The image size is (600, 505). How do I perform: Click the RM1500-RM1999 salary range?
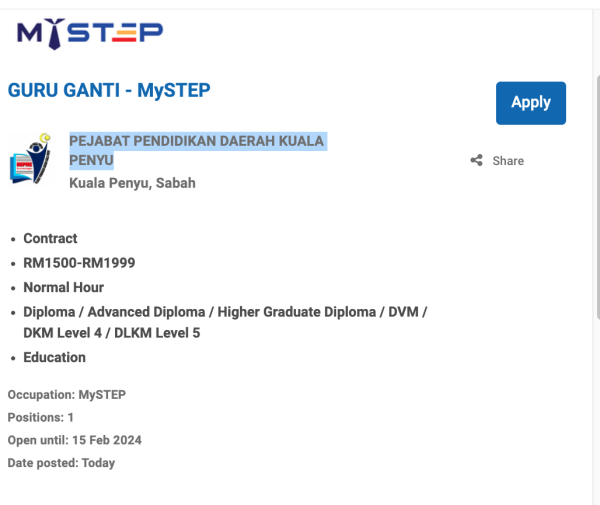[x=79, y=263]
